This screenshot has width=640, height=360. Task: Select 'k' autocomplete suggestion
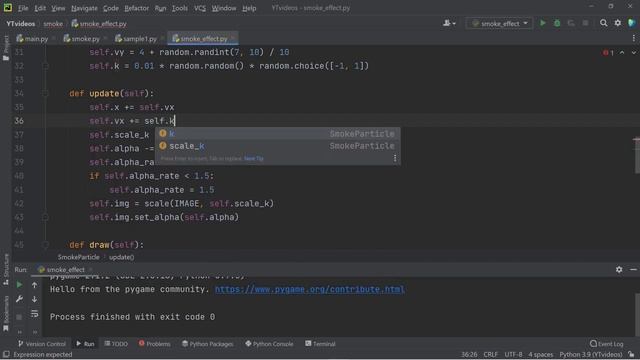click(278, 133)
